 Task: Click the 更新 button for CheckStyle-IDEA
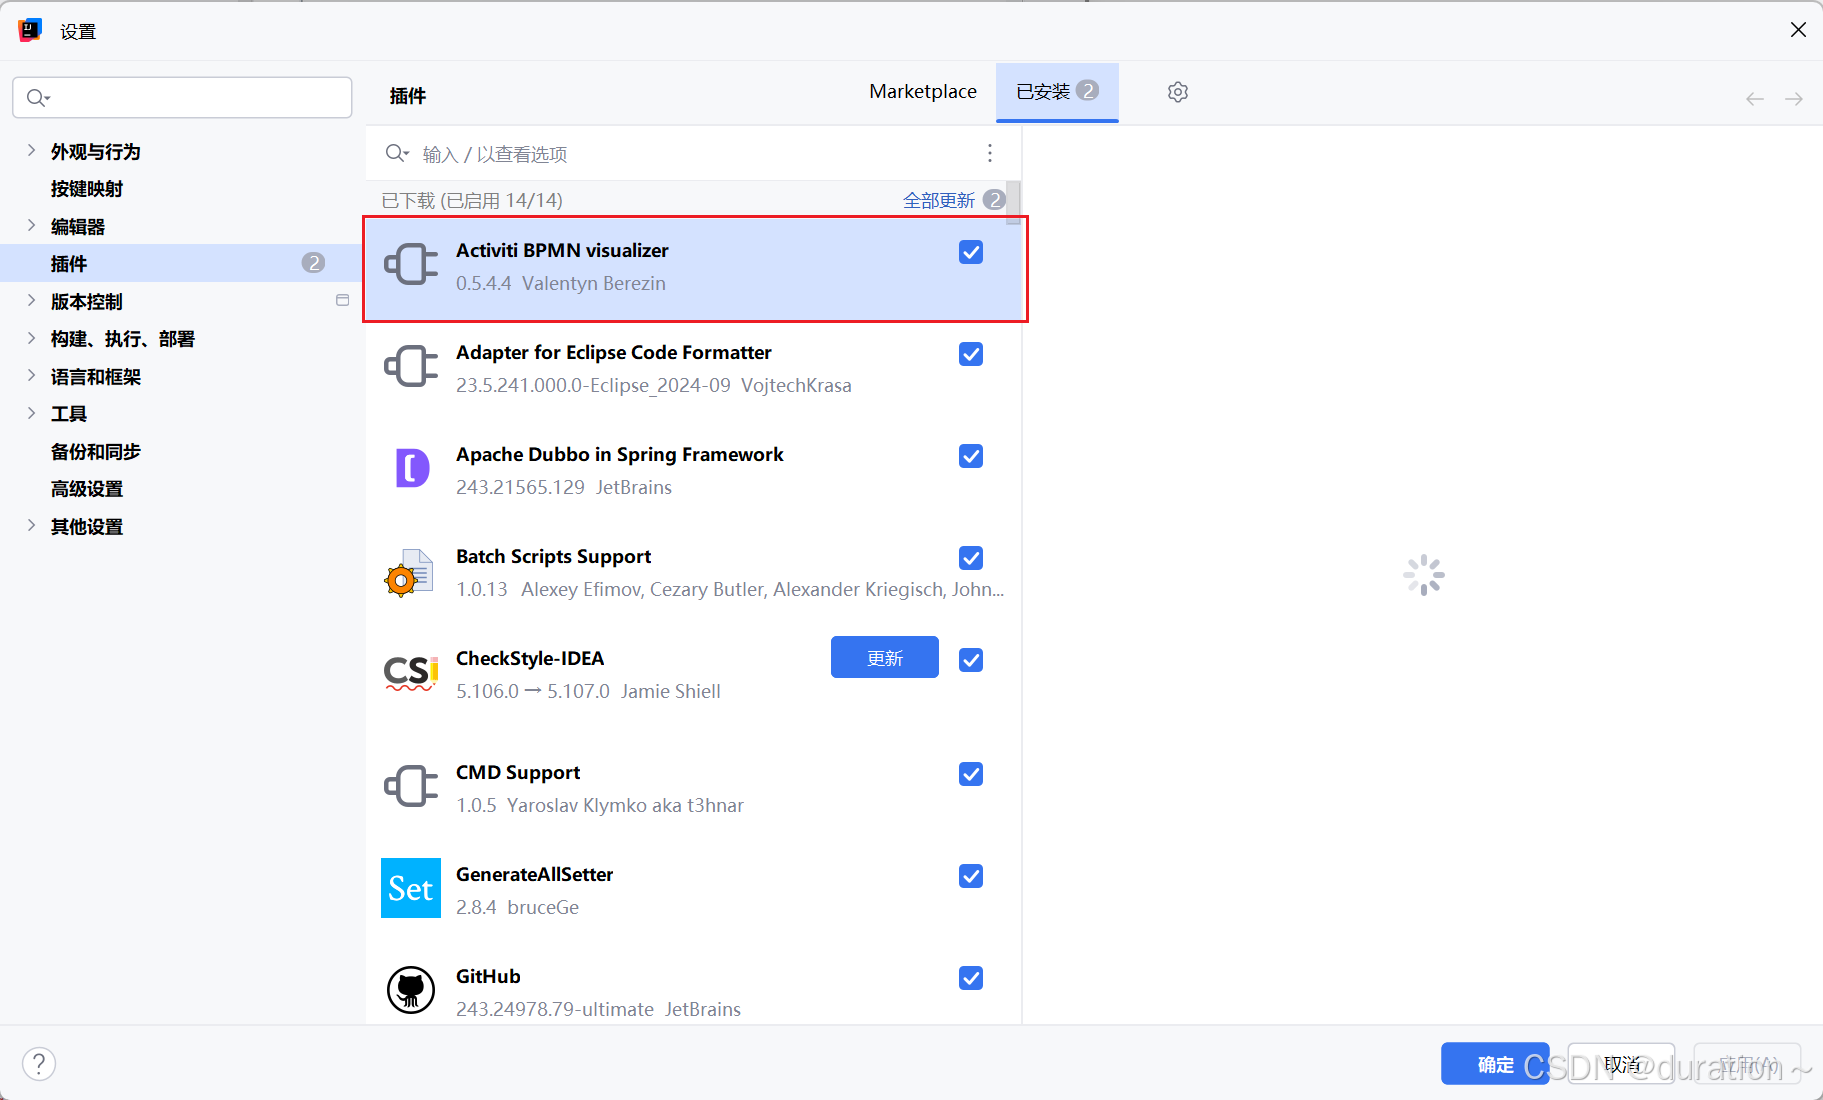[885, 657]
